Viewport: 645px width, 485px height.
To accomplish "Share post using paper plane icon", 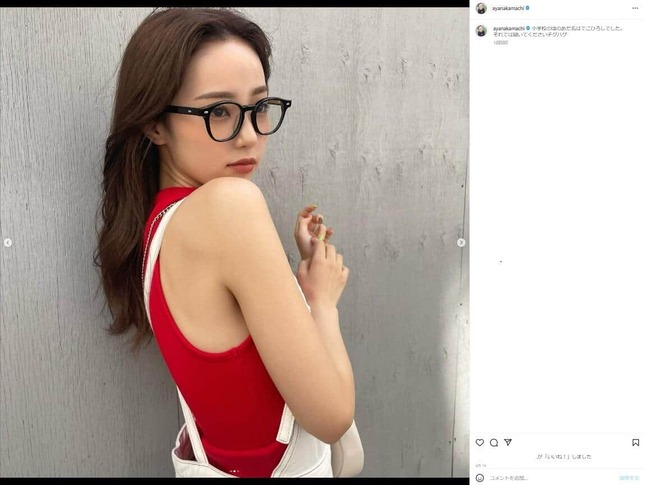I will [x=508, y=442].
